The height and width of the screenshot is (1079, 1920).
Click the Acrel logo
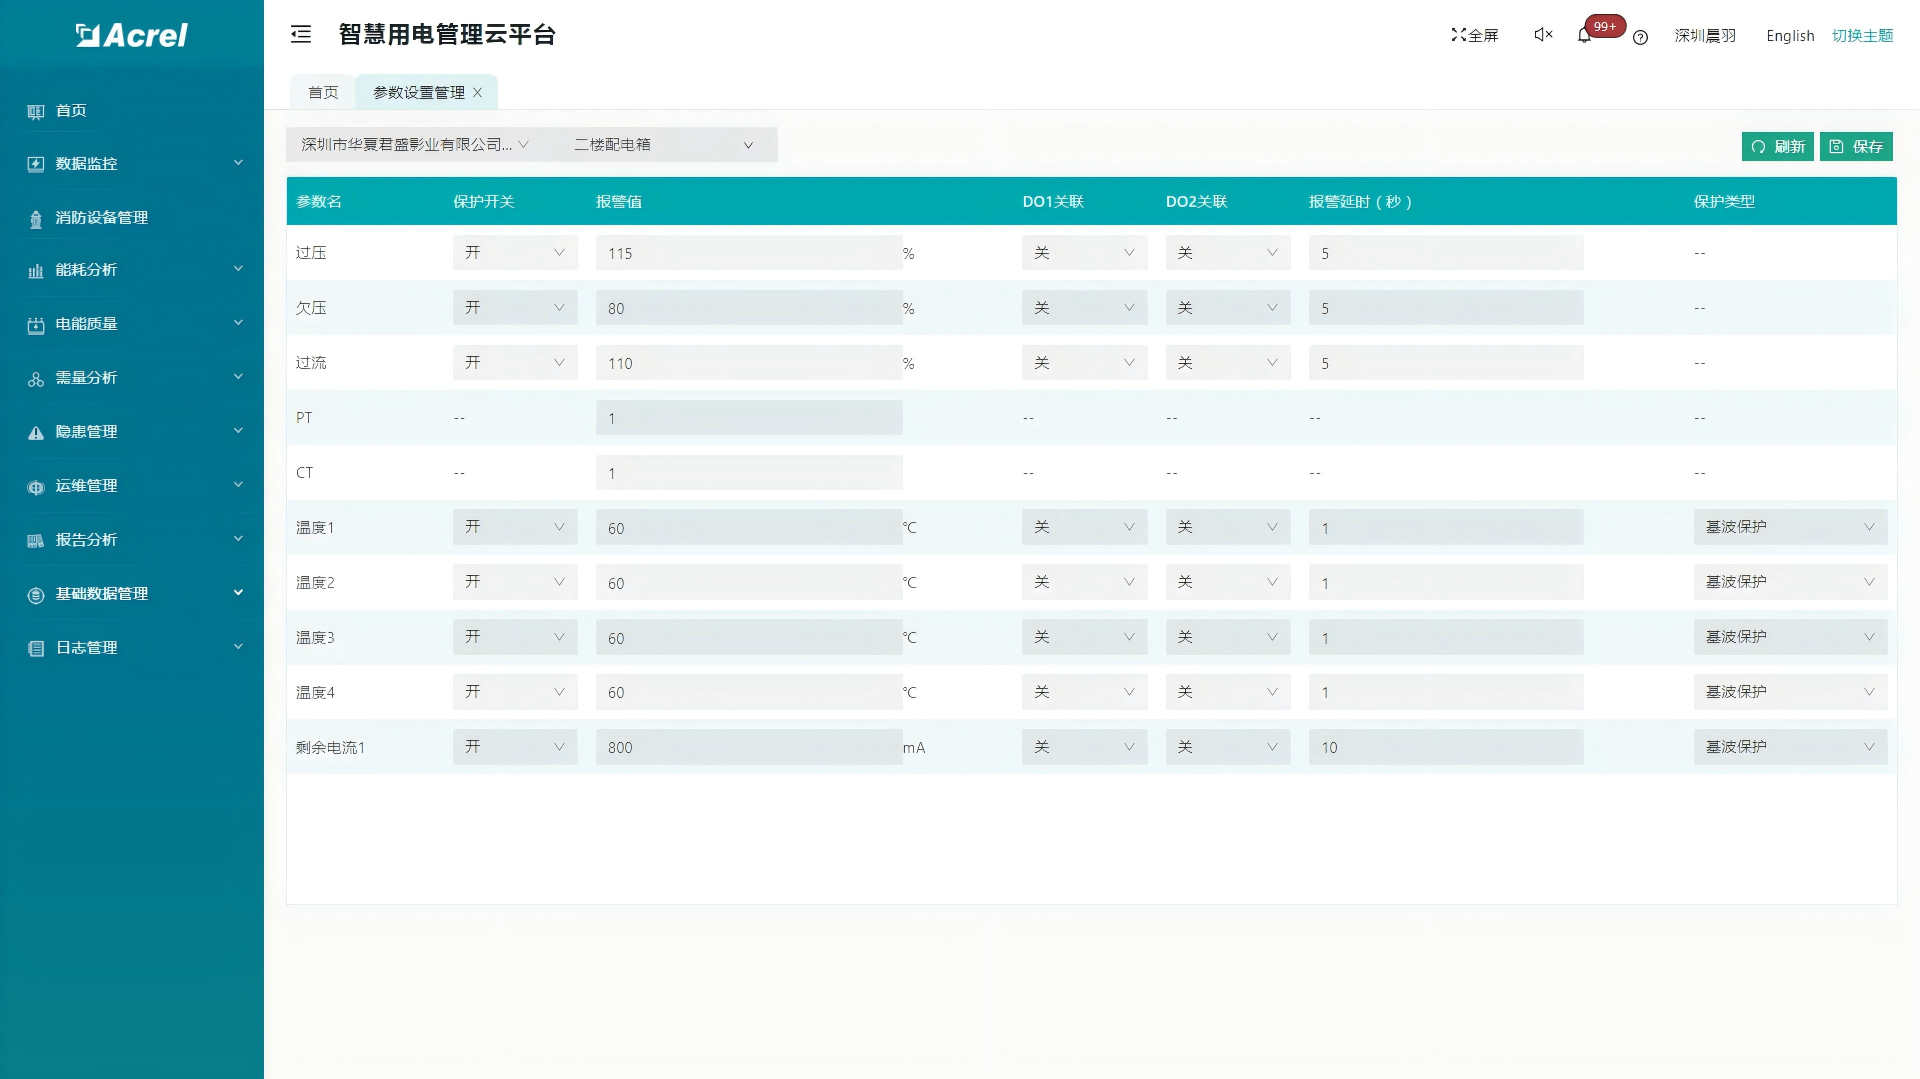[x=132, y=35]
